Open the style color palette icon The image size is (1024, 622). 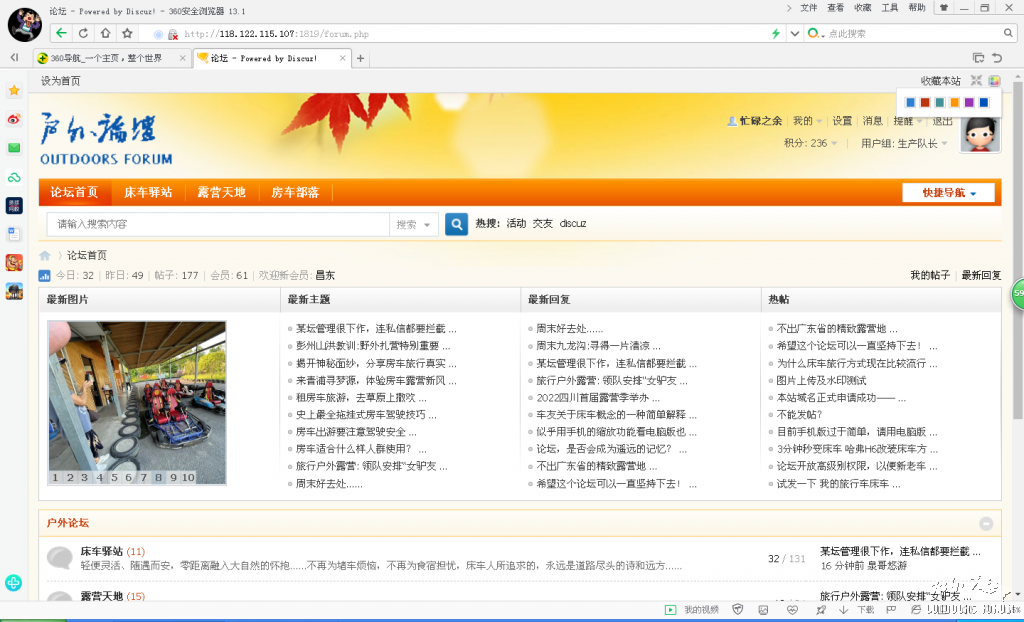click(x=994, y=80)
